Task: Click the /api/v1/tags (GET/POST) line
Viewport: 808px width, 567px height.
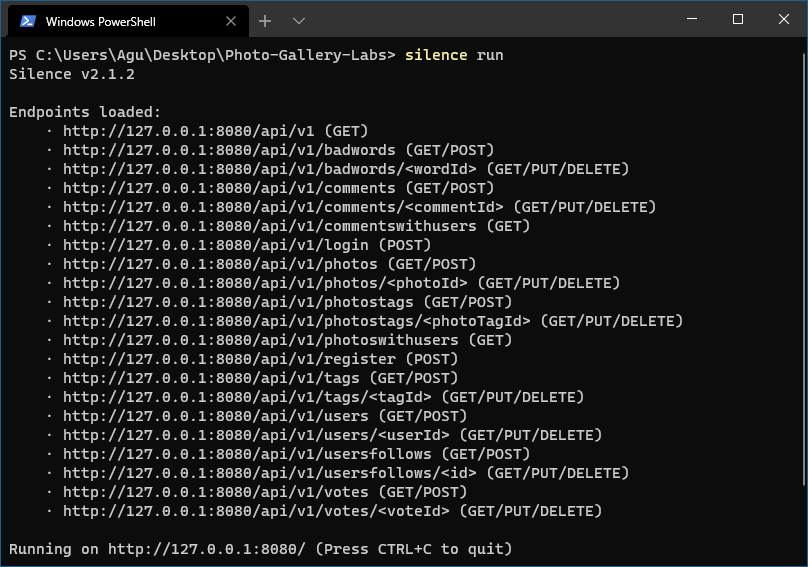Action: (260, 378)
